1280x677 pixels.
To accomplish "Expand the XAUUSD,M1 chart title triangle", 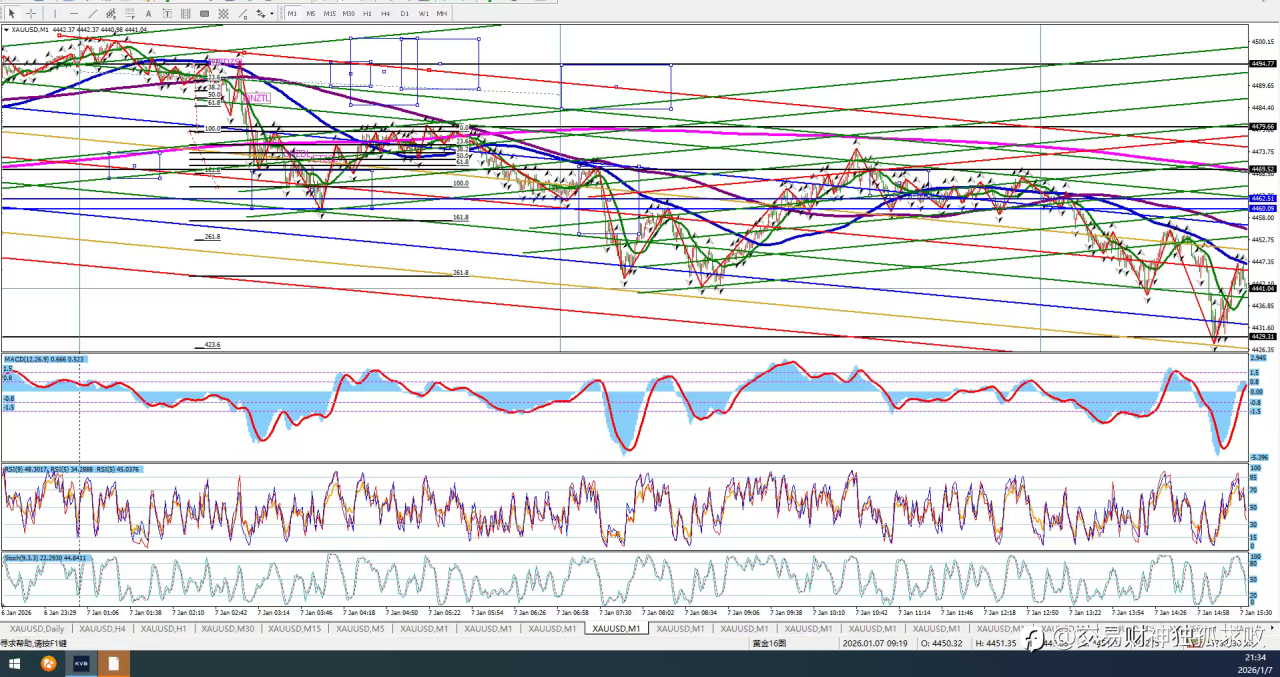I will pos(6,30).
